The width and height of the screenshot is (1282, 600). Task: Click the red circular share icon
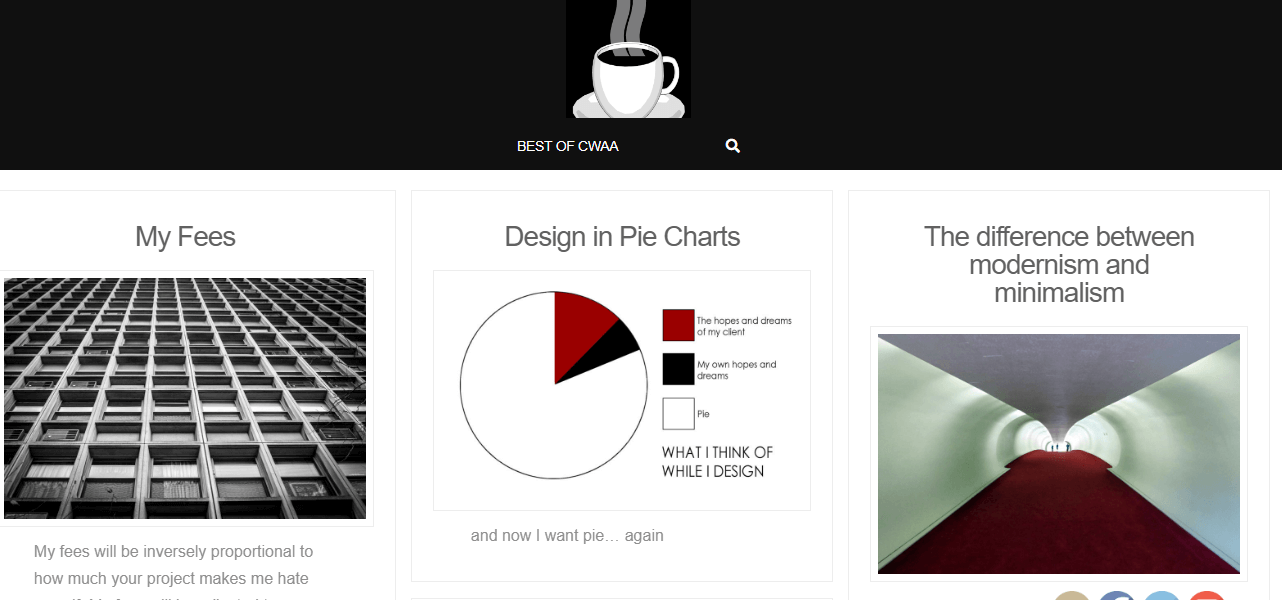tap(1207, 596)
